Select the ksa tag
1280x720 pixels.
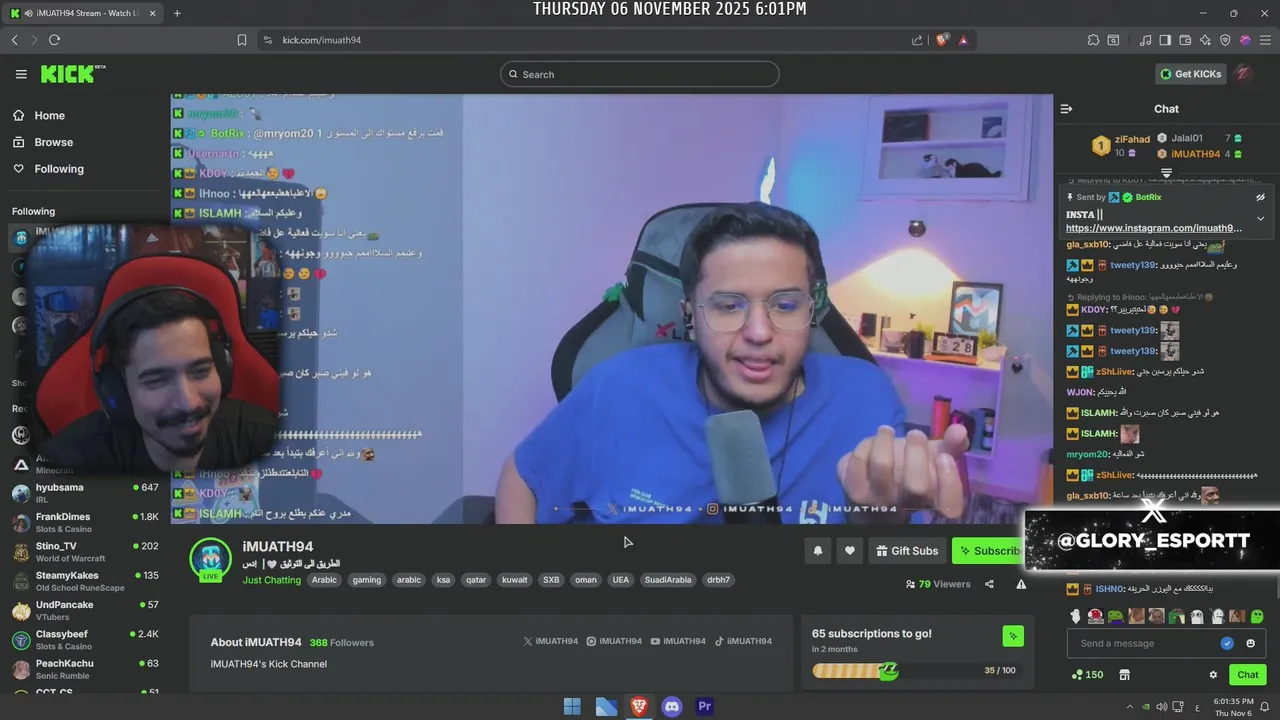[443, 580]
